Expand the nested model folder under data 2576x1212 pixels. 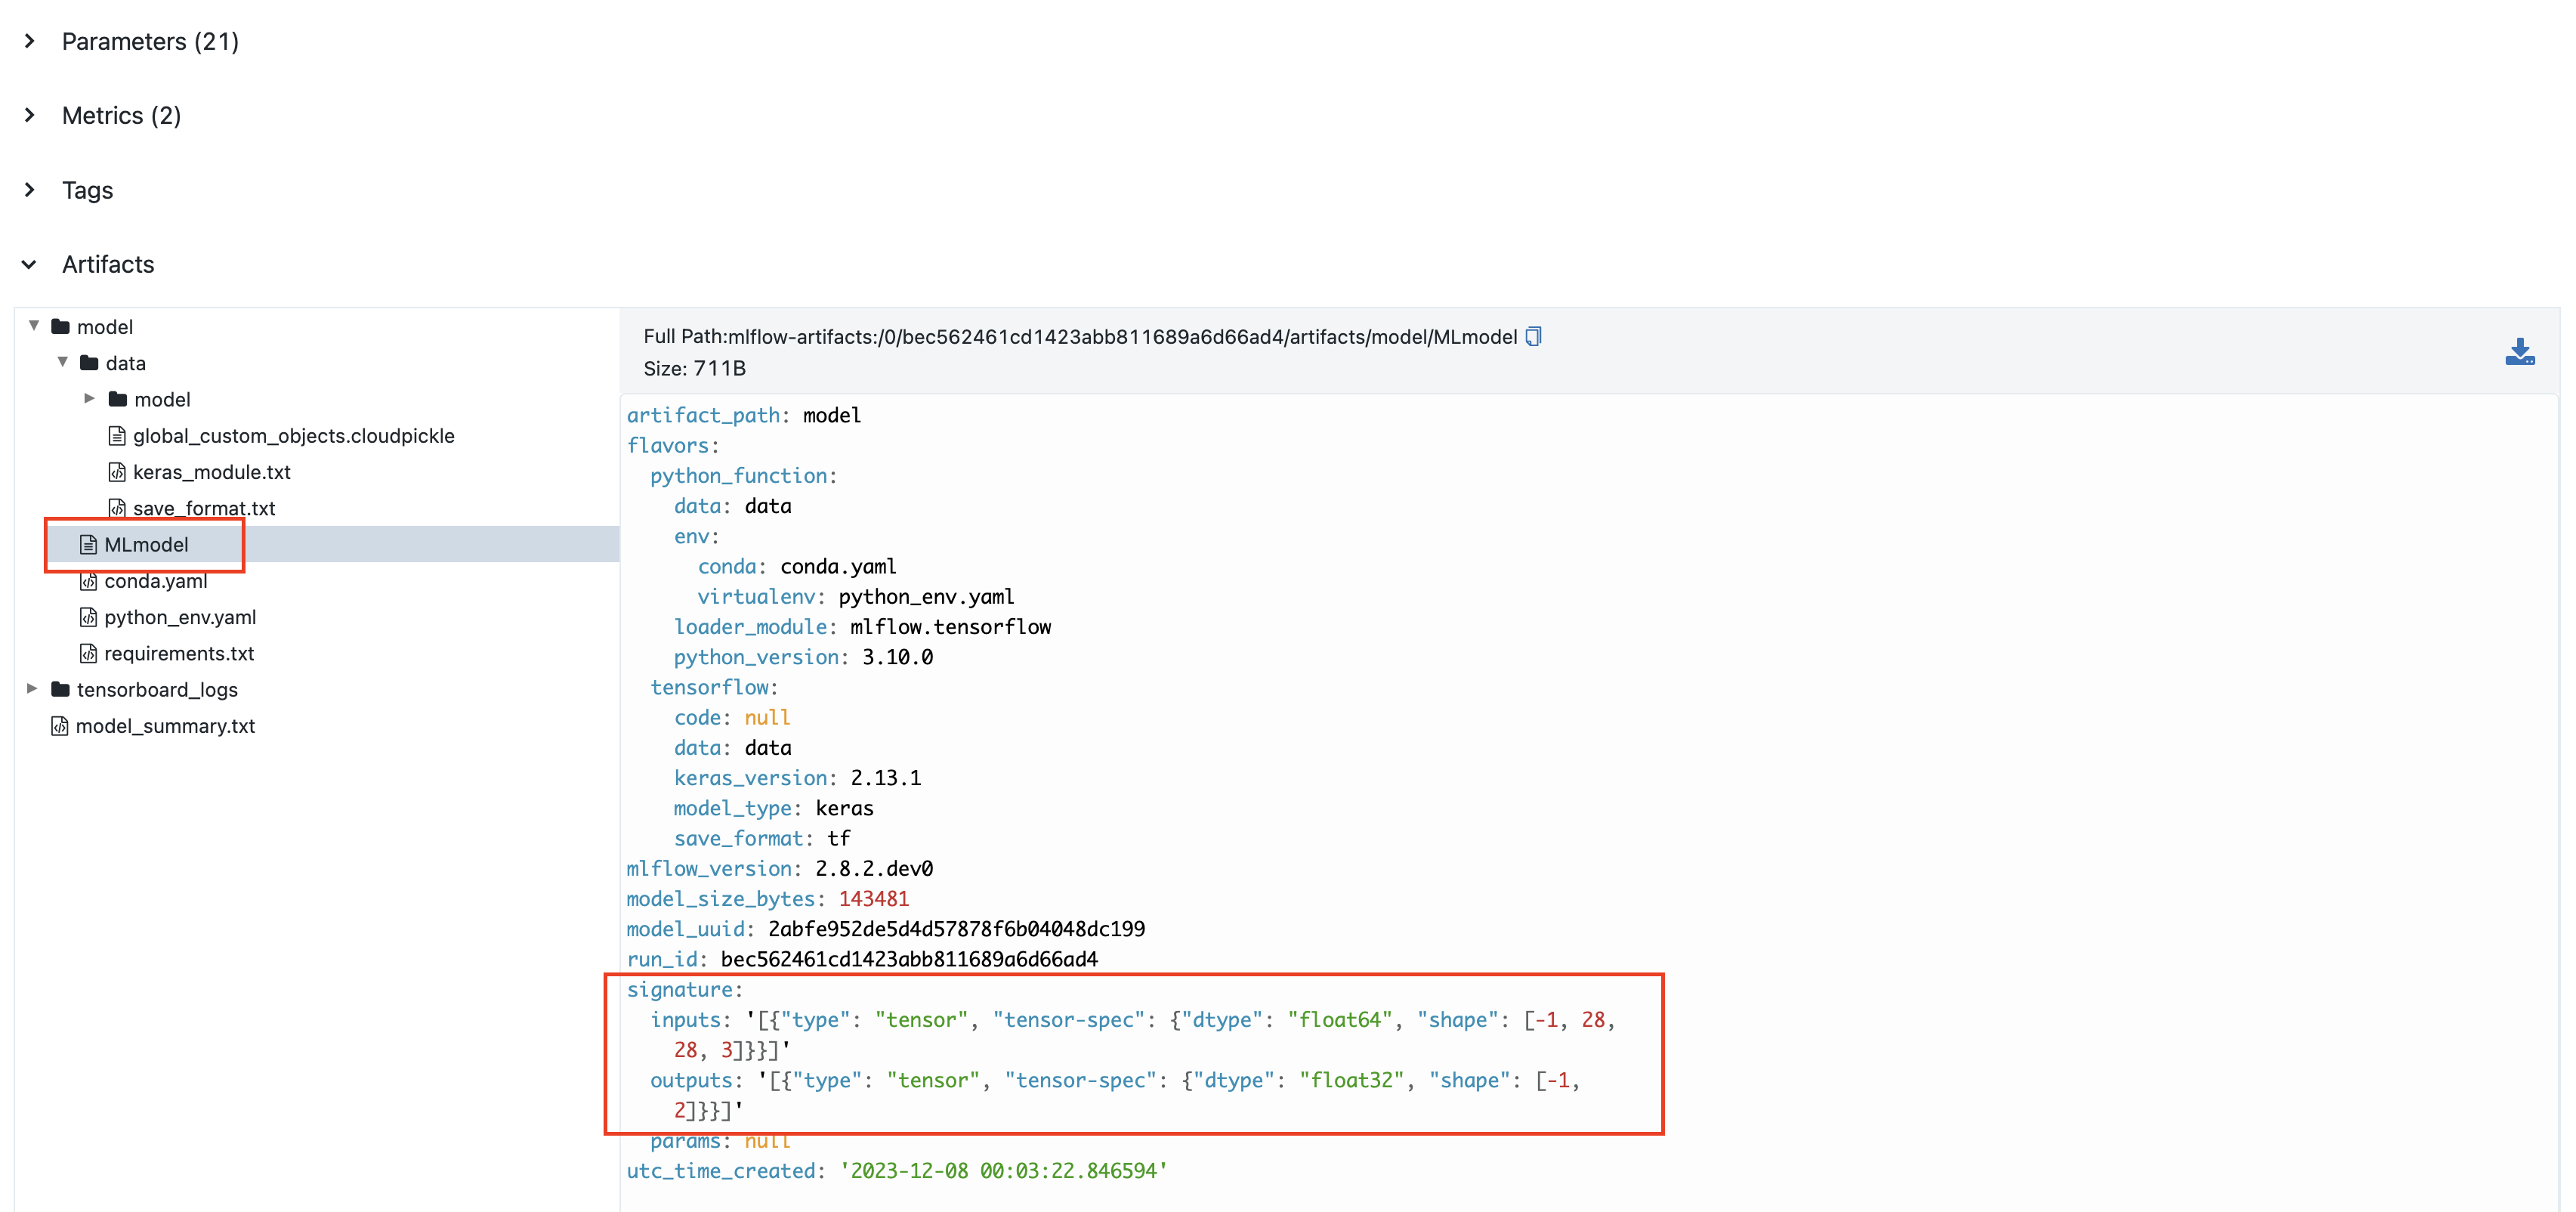(90, 398)
